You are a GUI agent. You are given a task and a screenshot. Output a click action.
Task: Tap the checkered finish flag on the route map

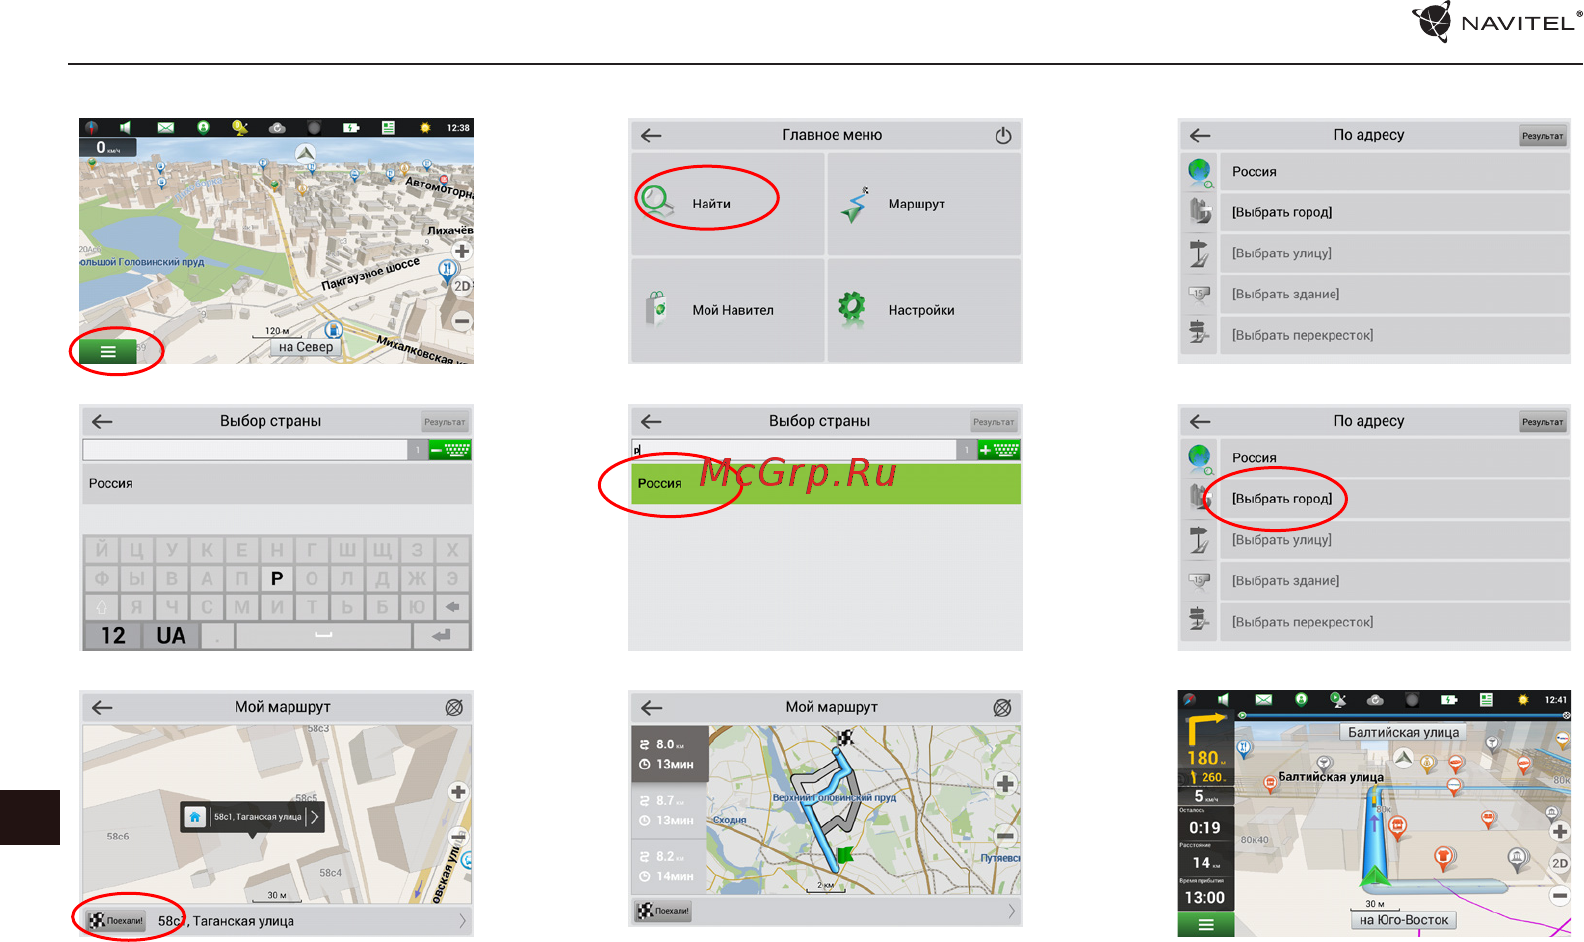pos(845,738)
